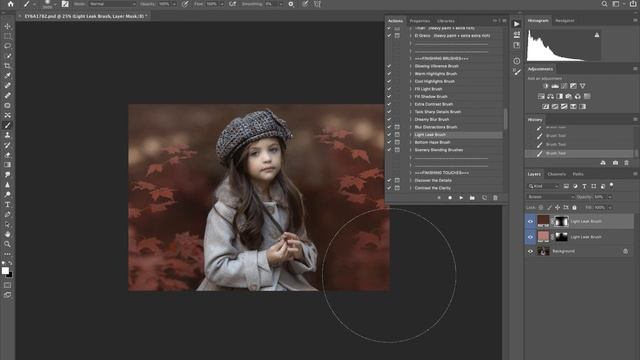Viewport: 640px width, 360px height.
Task: Select the Horizontal Type tool
Action: tap(7, 204)
